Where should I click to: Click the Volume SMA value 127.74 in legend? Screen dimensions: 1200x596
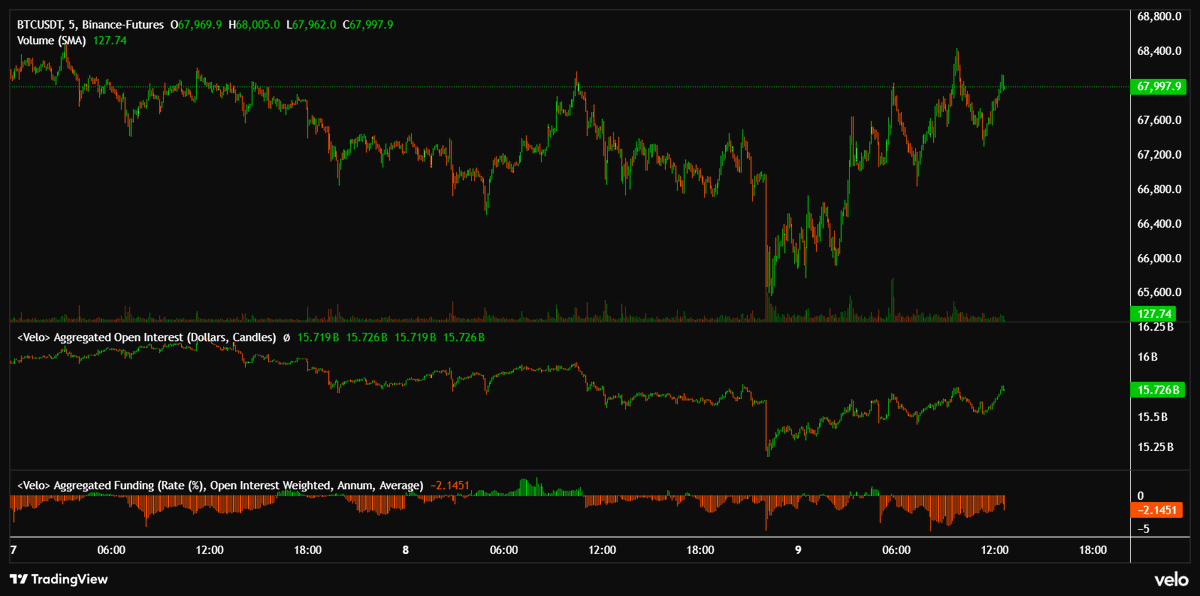click(110, 40)
